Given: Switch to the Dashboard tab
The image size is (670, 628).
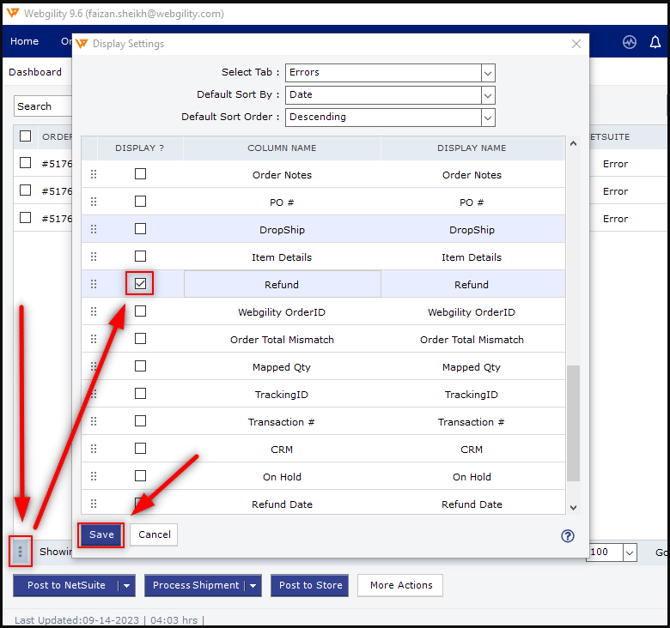Looking at the screenshot, I should pyautogui.click(x=35, y=72).
